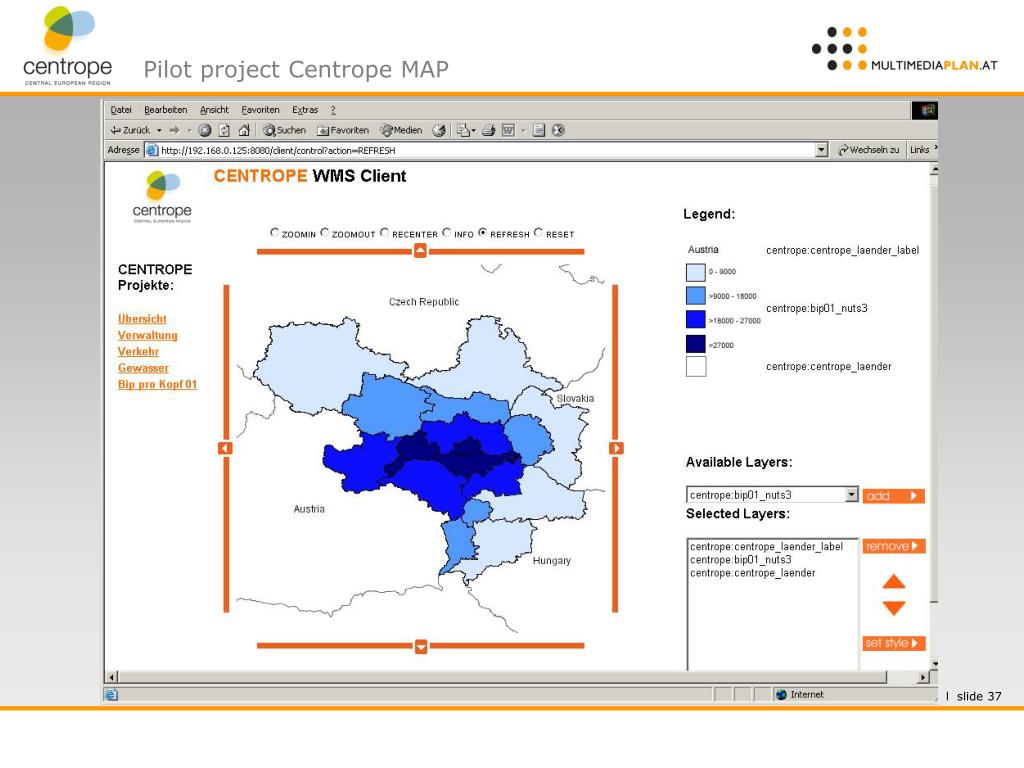Pan the map east with the right arrow
The image size is (1024, 768).
(x=616, y=448)
